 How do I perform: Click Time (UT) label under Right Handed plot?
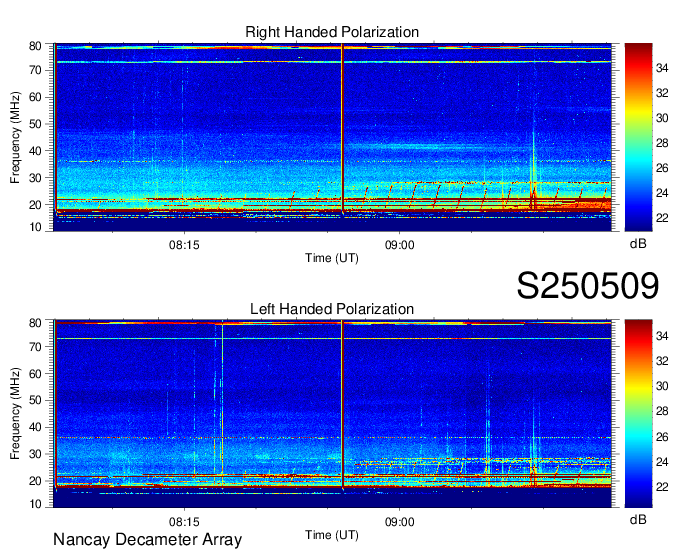332,258
